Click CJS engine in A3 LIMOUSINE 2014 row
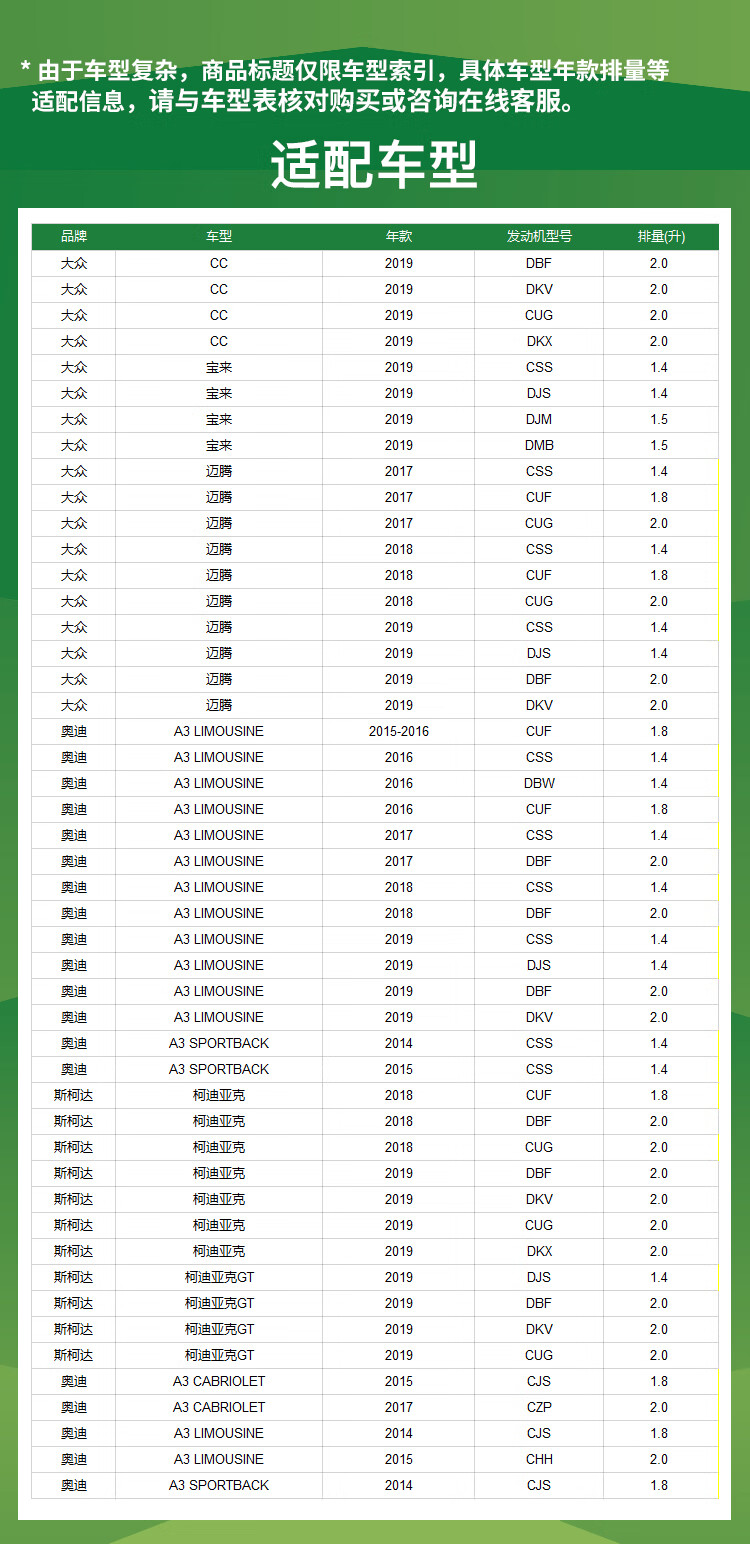The height and width of the screenshot is (1544, 750). coord(539,1433)
